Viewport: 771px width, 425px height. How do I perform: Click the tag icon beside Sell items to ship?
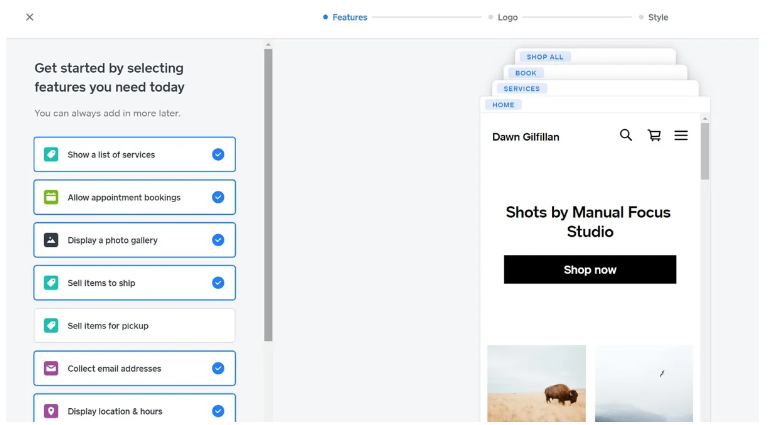pyautogui.click(x=51, y=283)
